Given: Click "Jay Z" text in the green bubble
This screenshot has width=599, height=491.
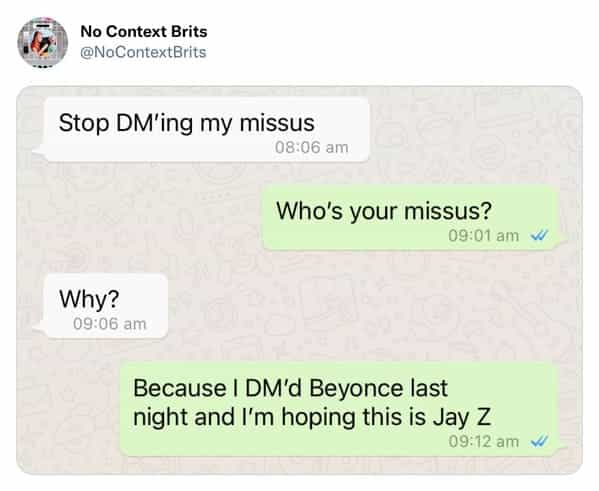Looking at the screenshot, I should (462, 417).
